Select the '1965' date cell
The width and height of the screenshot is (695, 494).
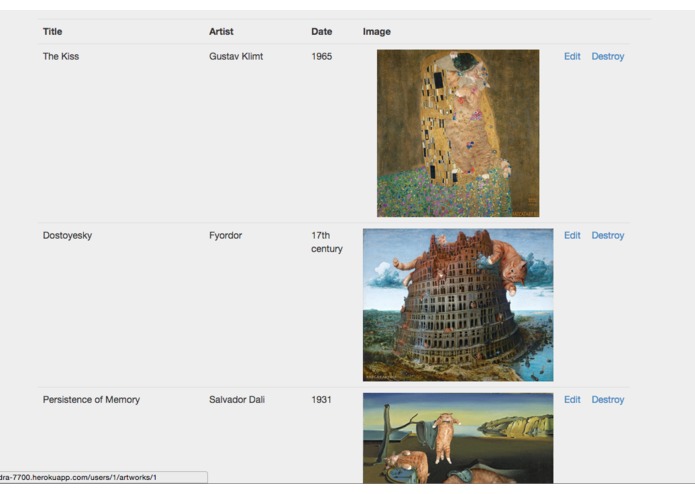(x=321, y=56)
